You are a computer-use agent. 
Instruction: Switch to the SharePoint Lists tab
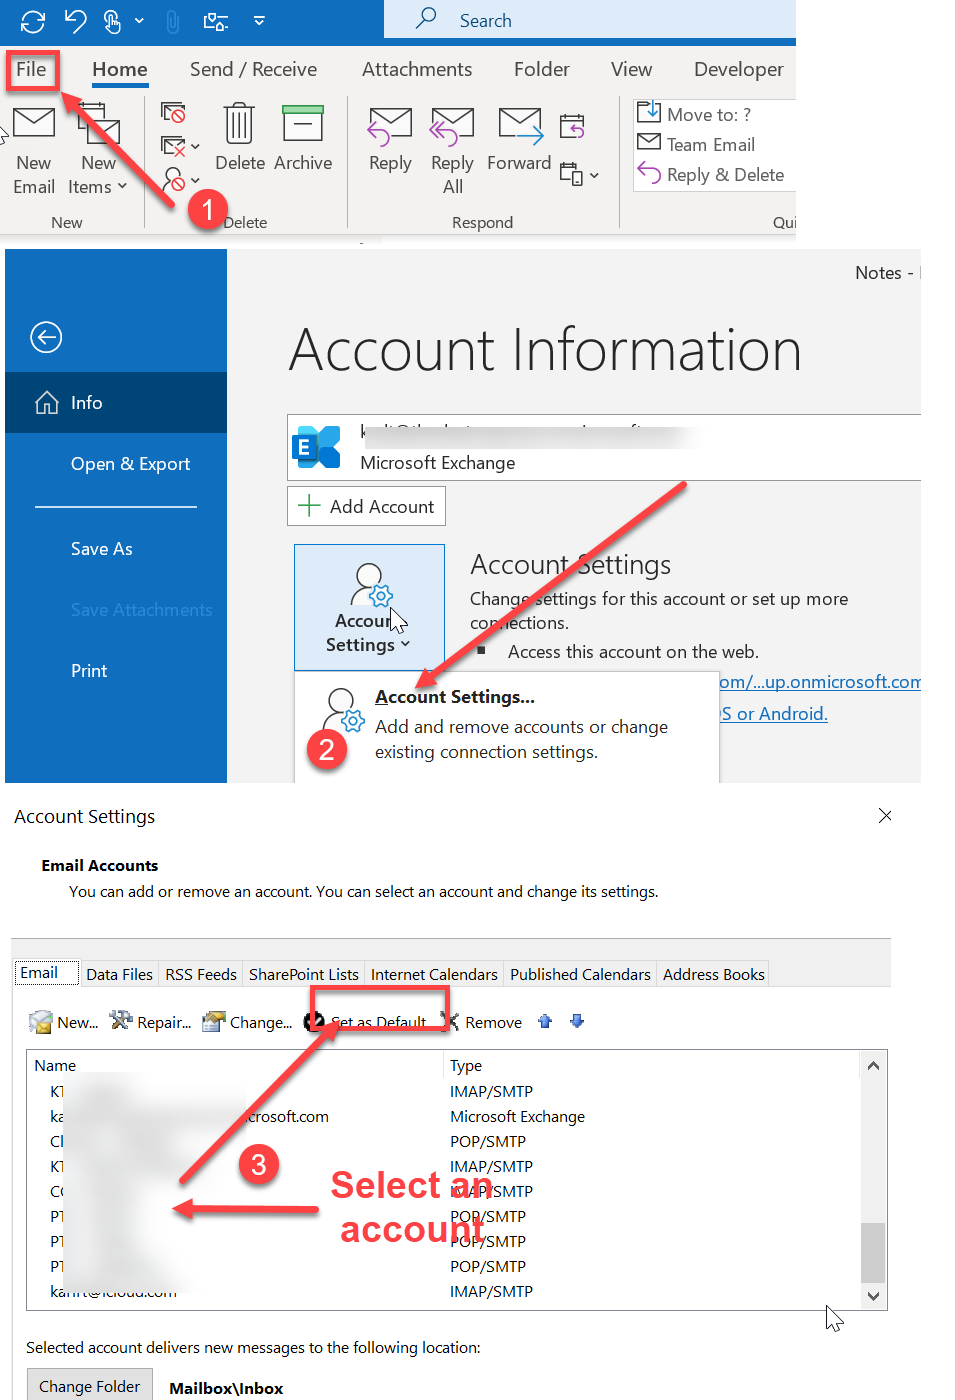304,974
